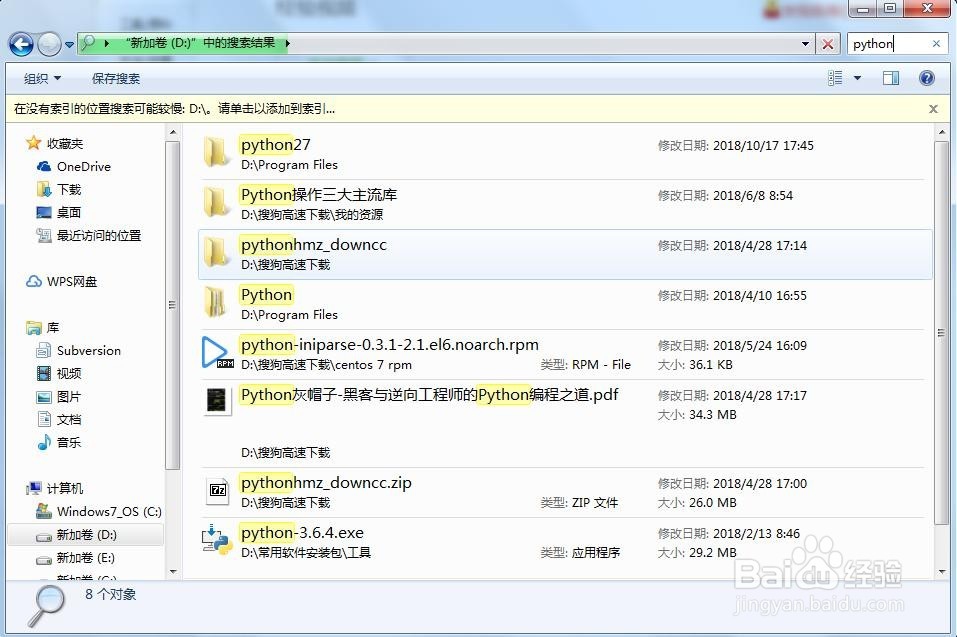Click the index warning info bar message
The width and height of the screenshot is (957, 637).
(x=175, y=109)
